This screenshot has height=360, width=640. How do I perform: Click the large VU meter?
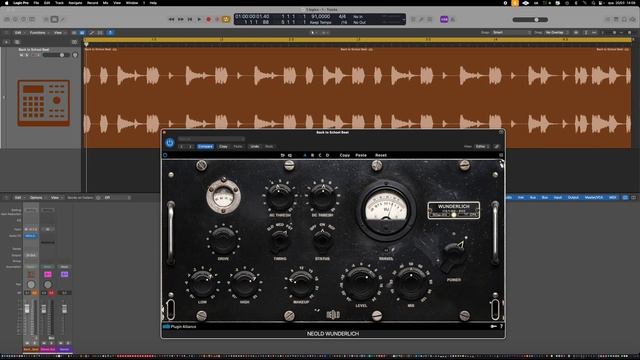click(x=386, y=211)
